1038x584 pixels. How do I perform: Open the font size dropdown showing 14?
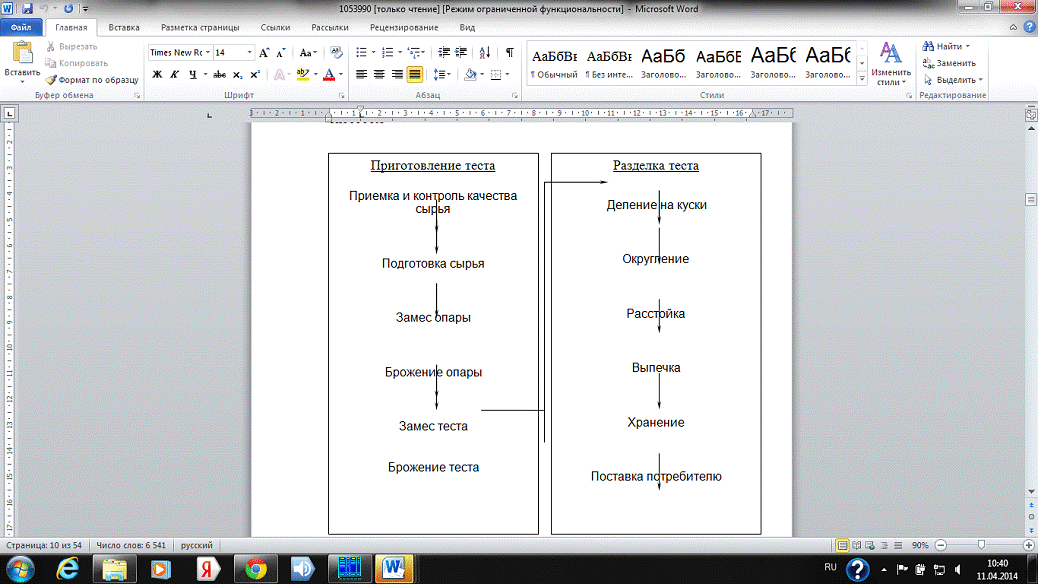coord(248,52)
